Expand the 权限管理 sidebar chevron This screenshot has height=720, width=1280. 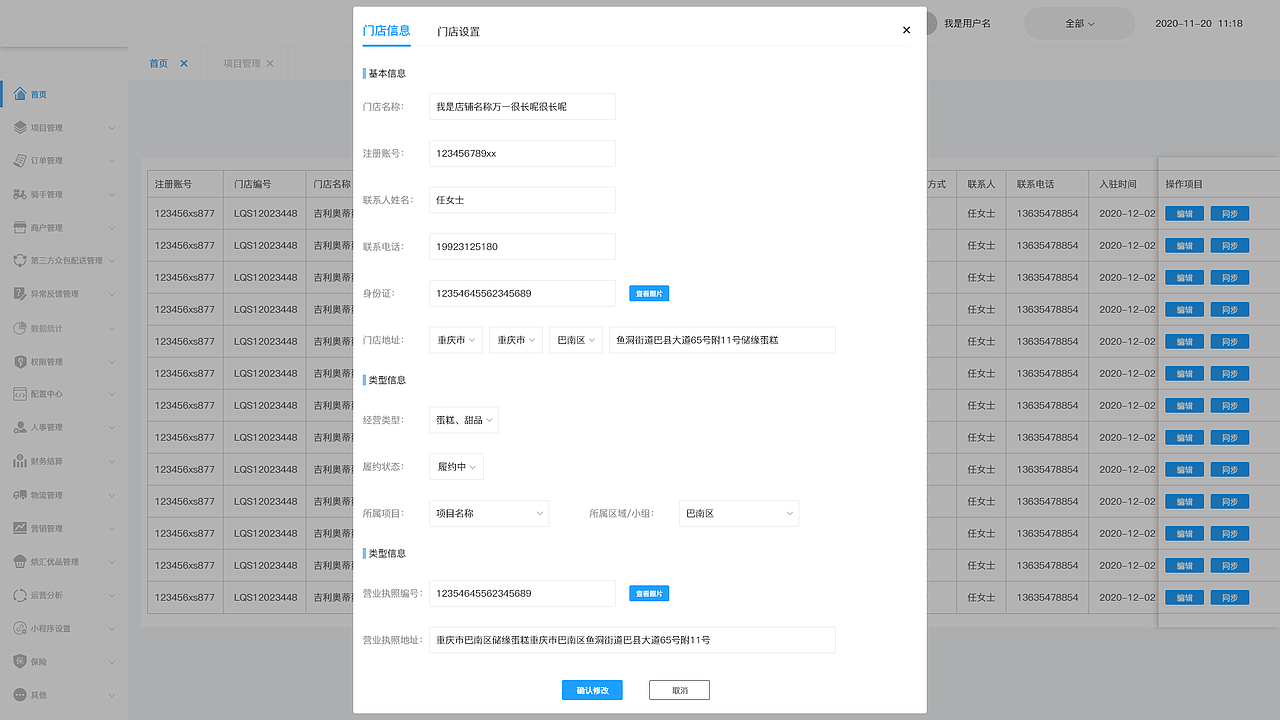[x=112, y=361]
